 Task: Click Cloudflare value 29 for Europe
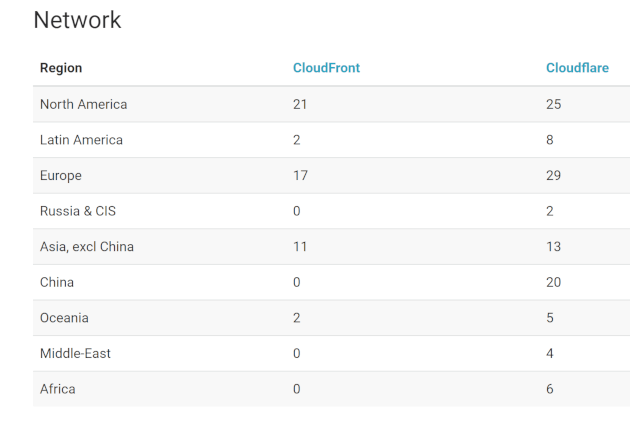pos(553,176)
